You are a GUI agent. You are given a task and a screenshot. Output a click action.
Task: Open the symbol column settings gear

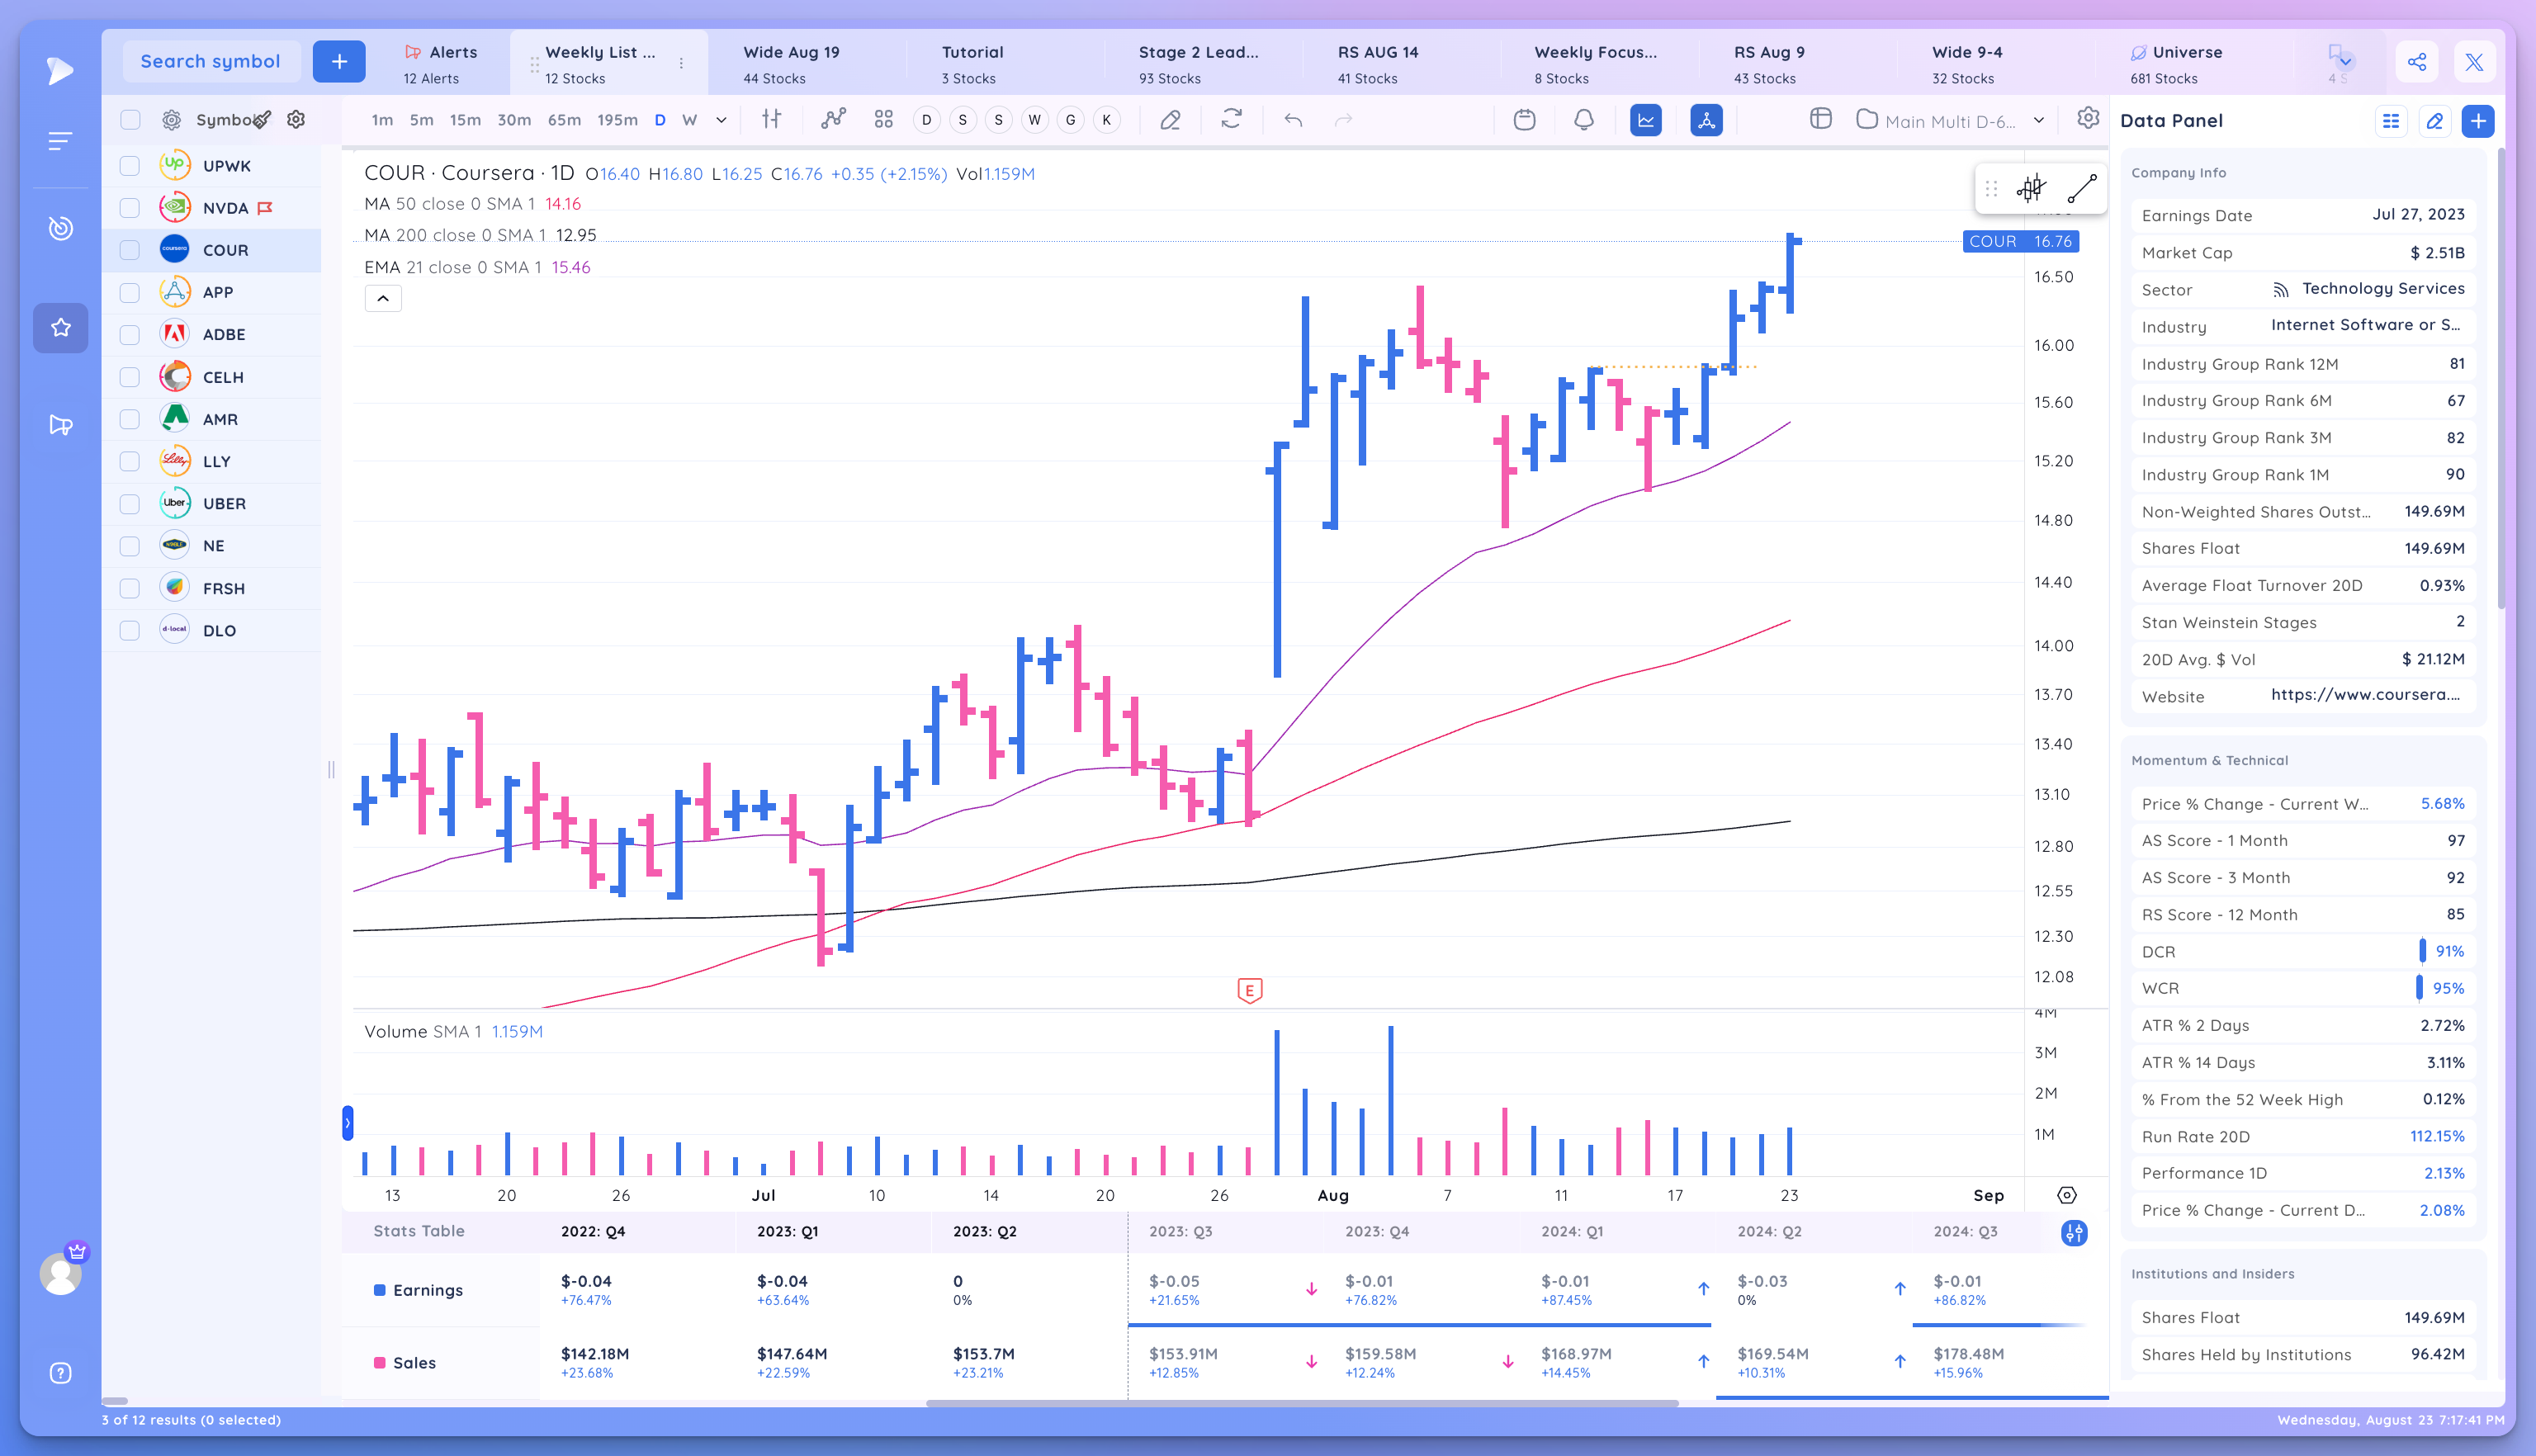pos(296,120)
